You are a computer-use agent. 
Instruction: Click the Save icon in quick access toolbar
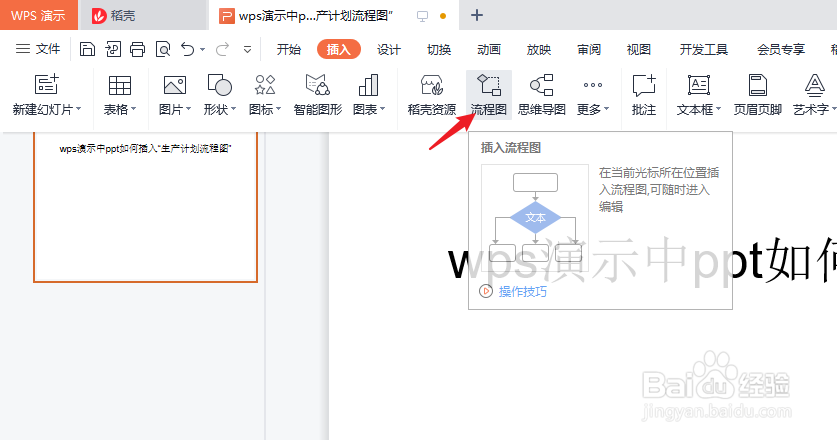[x=87, y=49]
